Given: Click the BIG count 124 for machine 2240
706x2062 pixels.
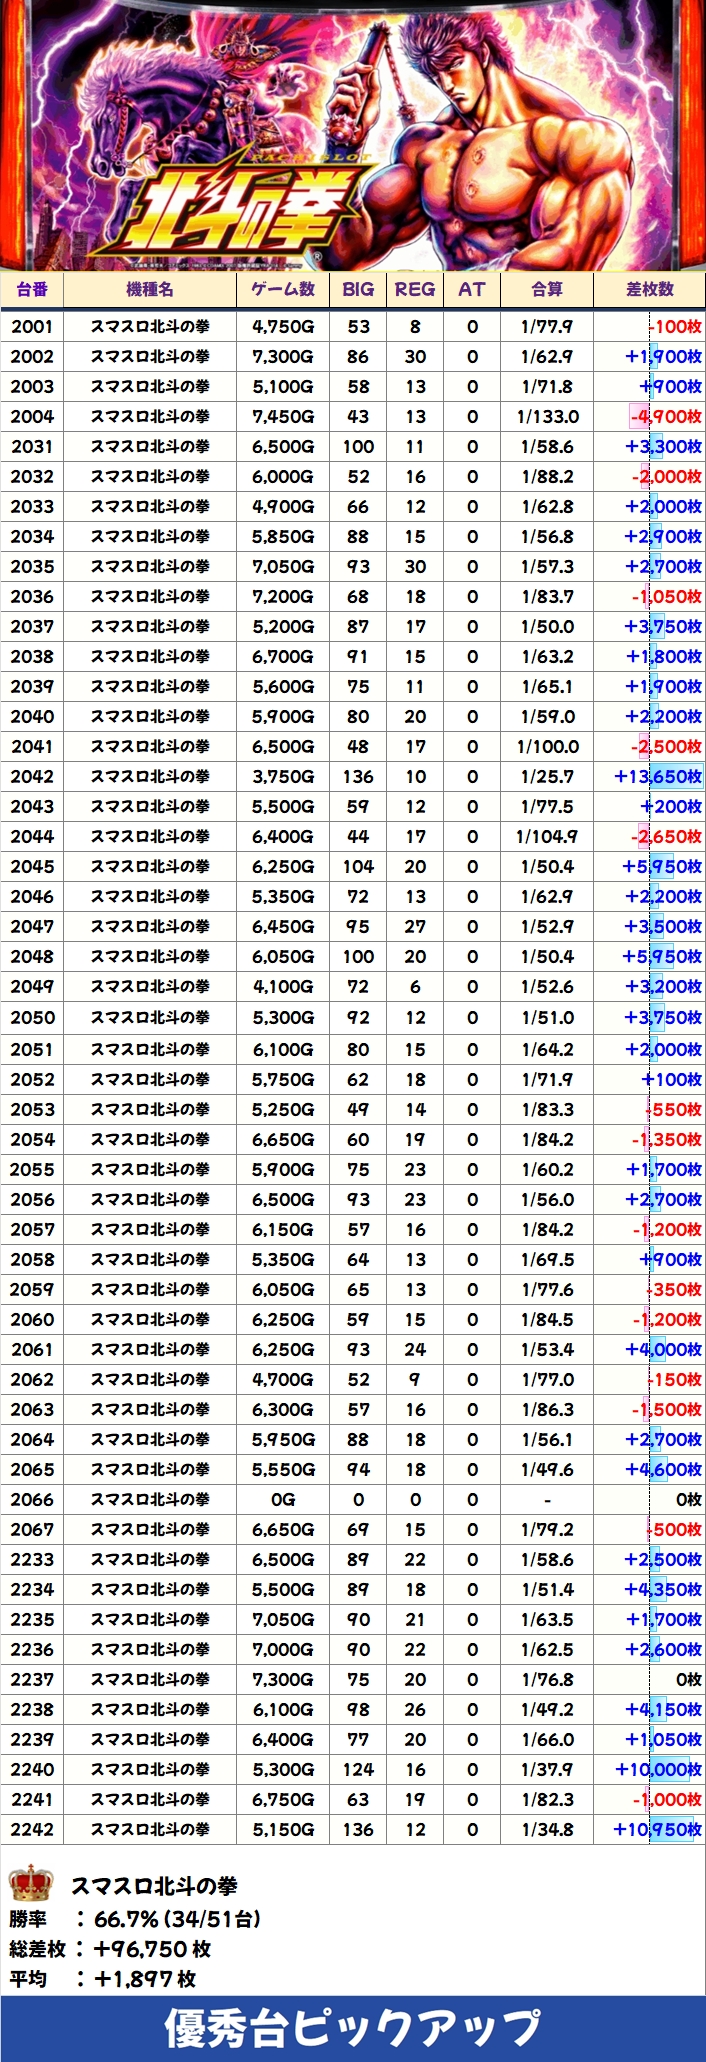Looking at the screenshot, I should point(358,1769).
